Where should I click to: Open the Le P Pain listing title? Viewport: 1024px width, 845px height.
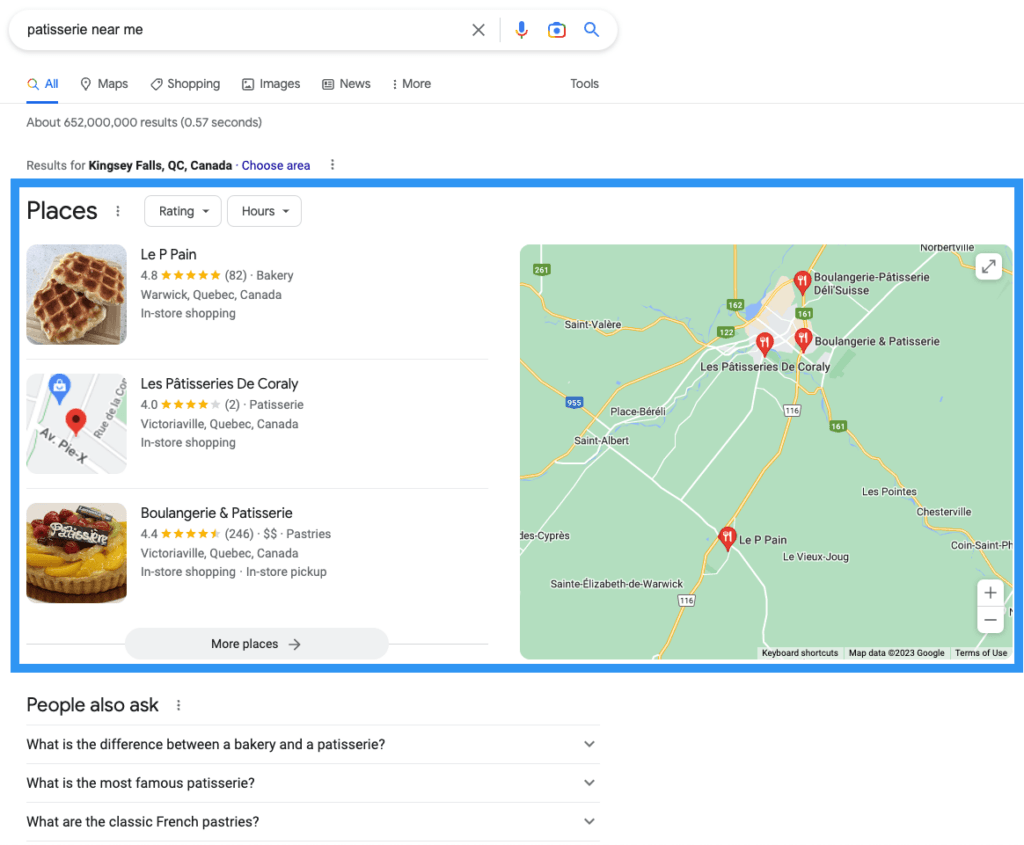click(168, 255)
